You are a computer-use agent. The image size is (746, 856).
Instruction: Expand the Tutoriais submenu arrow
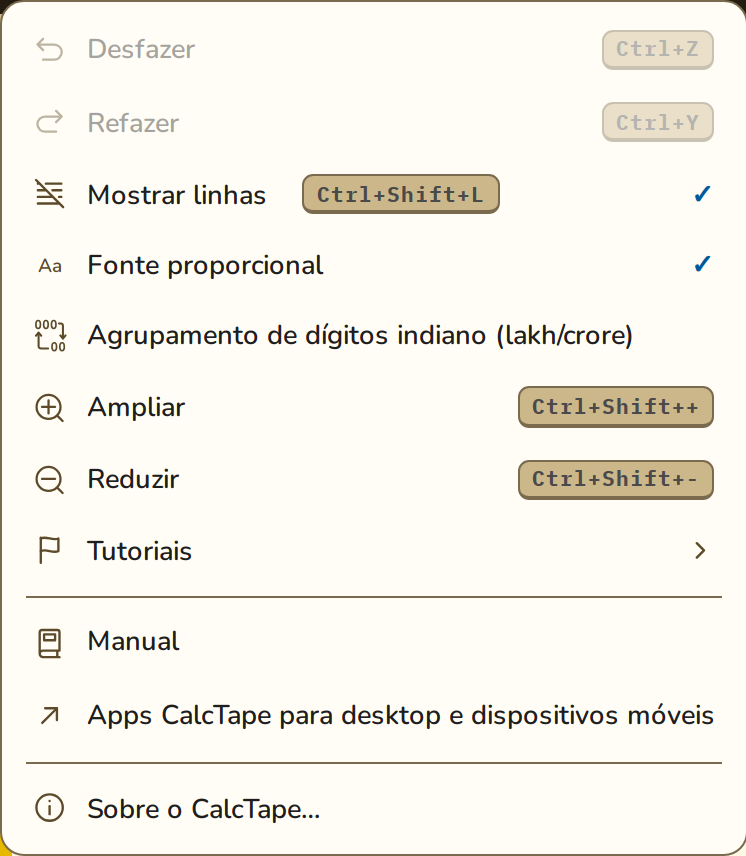[x=701, y=550]
